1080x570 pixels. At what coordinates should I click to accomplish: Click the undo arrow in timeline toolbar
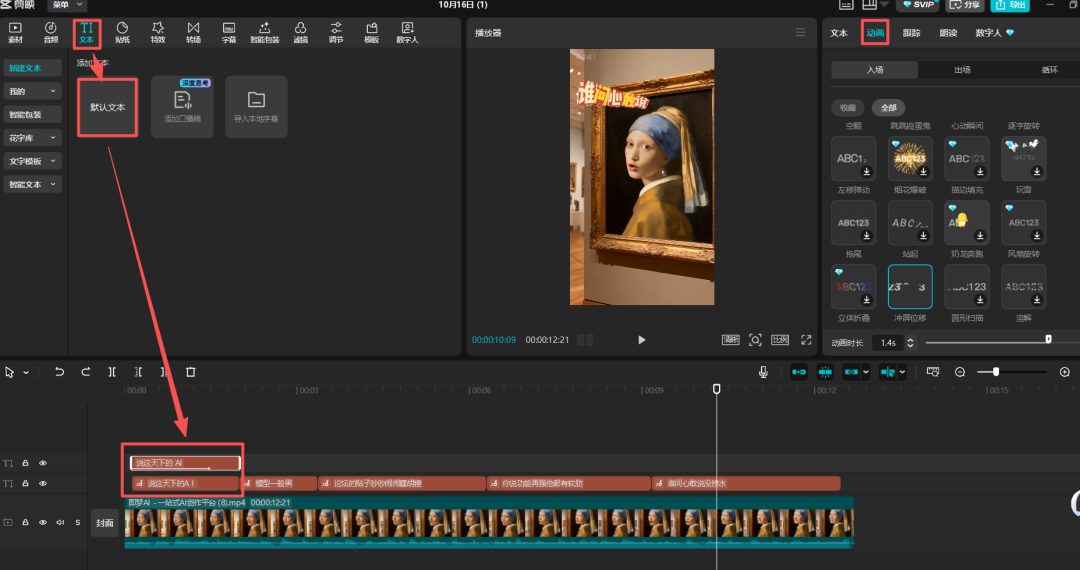coord(59,372)
